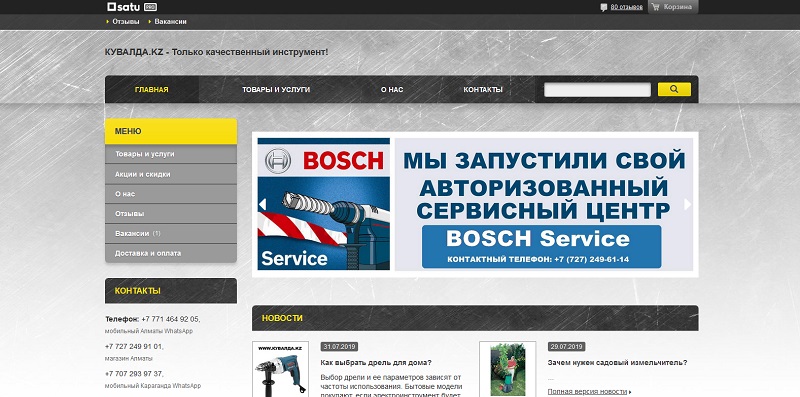Open the drill news thumbnail
Screen dimensions: 800x397
pos(280,369)
